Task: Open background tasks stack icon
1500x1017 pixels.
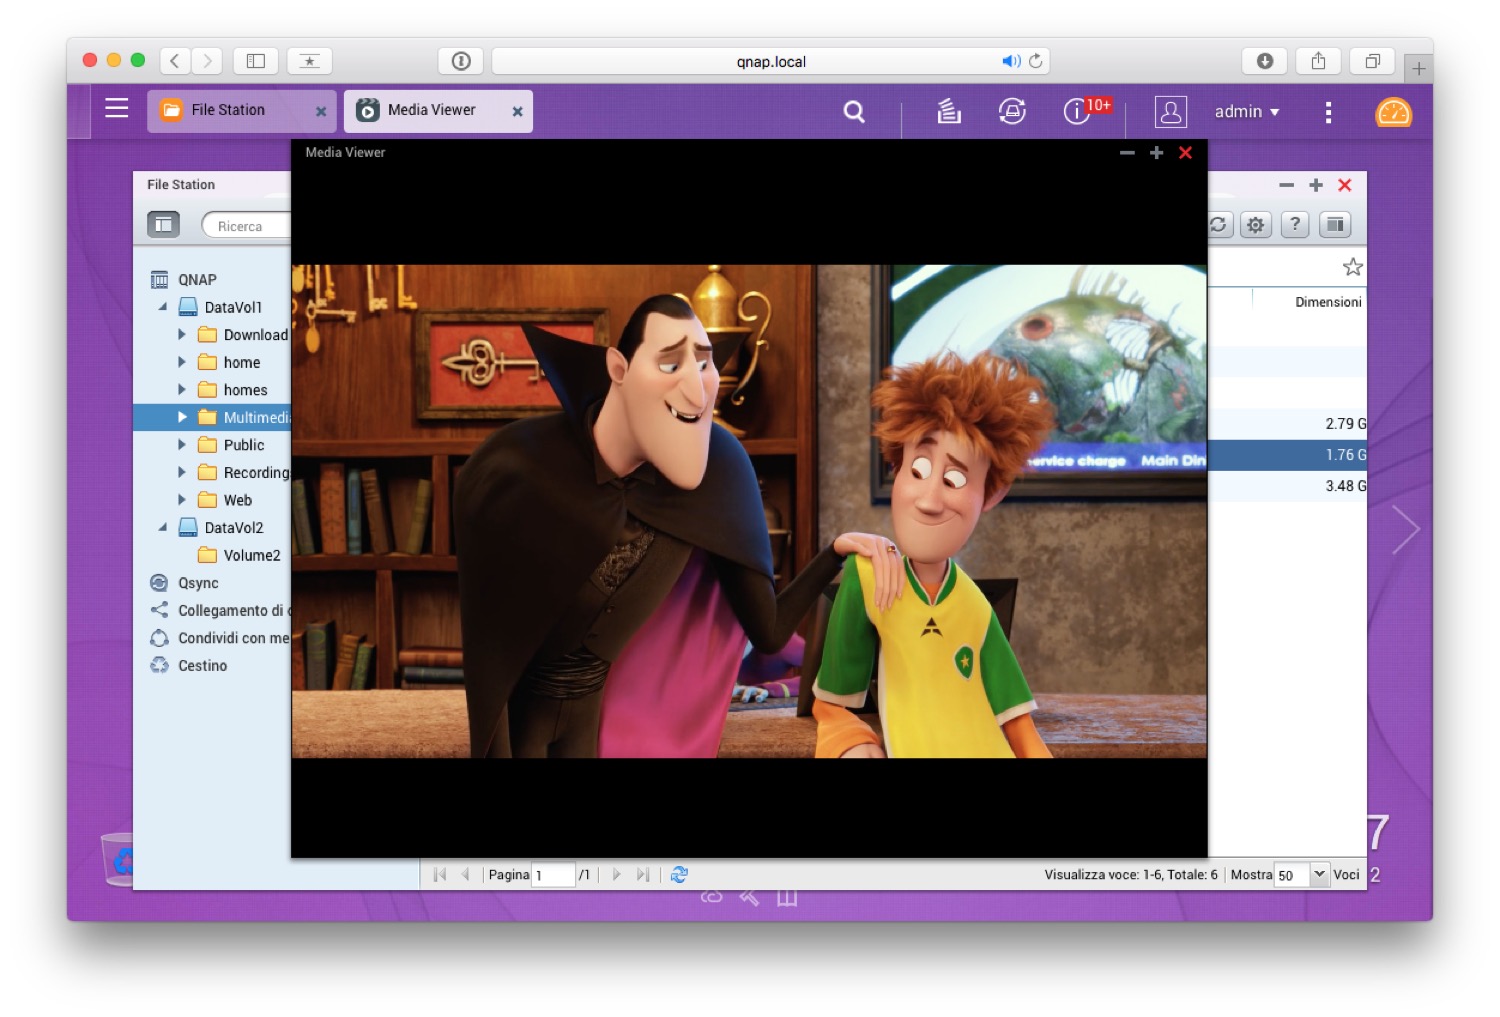Action: coord(949,111)
